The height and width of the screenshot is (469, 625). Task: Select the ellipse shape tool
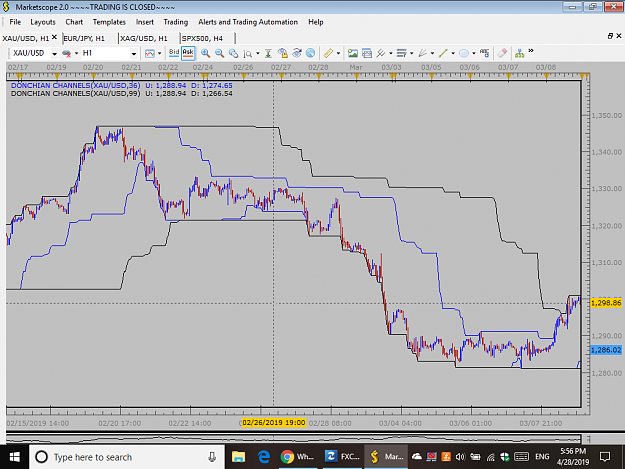tap(464, 53)
